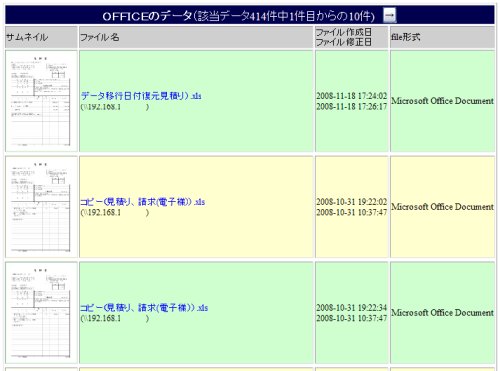The image size is (500, 371).
Task: Select the 2008-10-31 19:22:34 creation date
Action: coord(352,308)
